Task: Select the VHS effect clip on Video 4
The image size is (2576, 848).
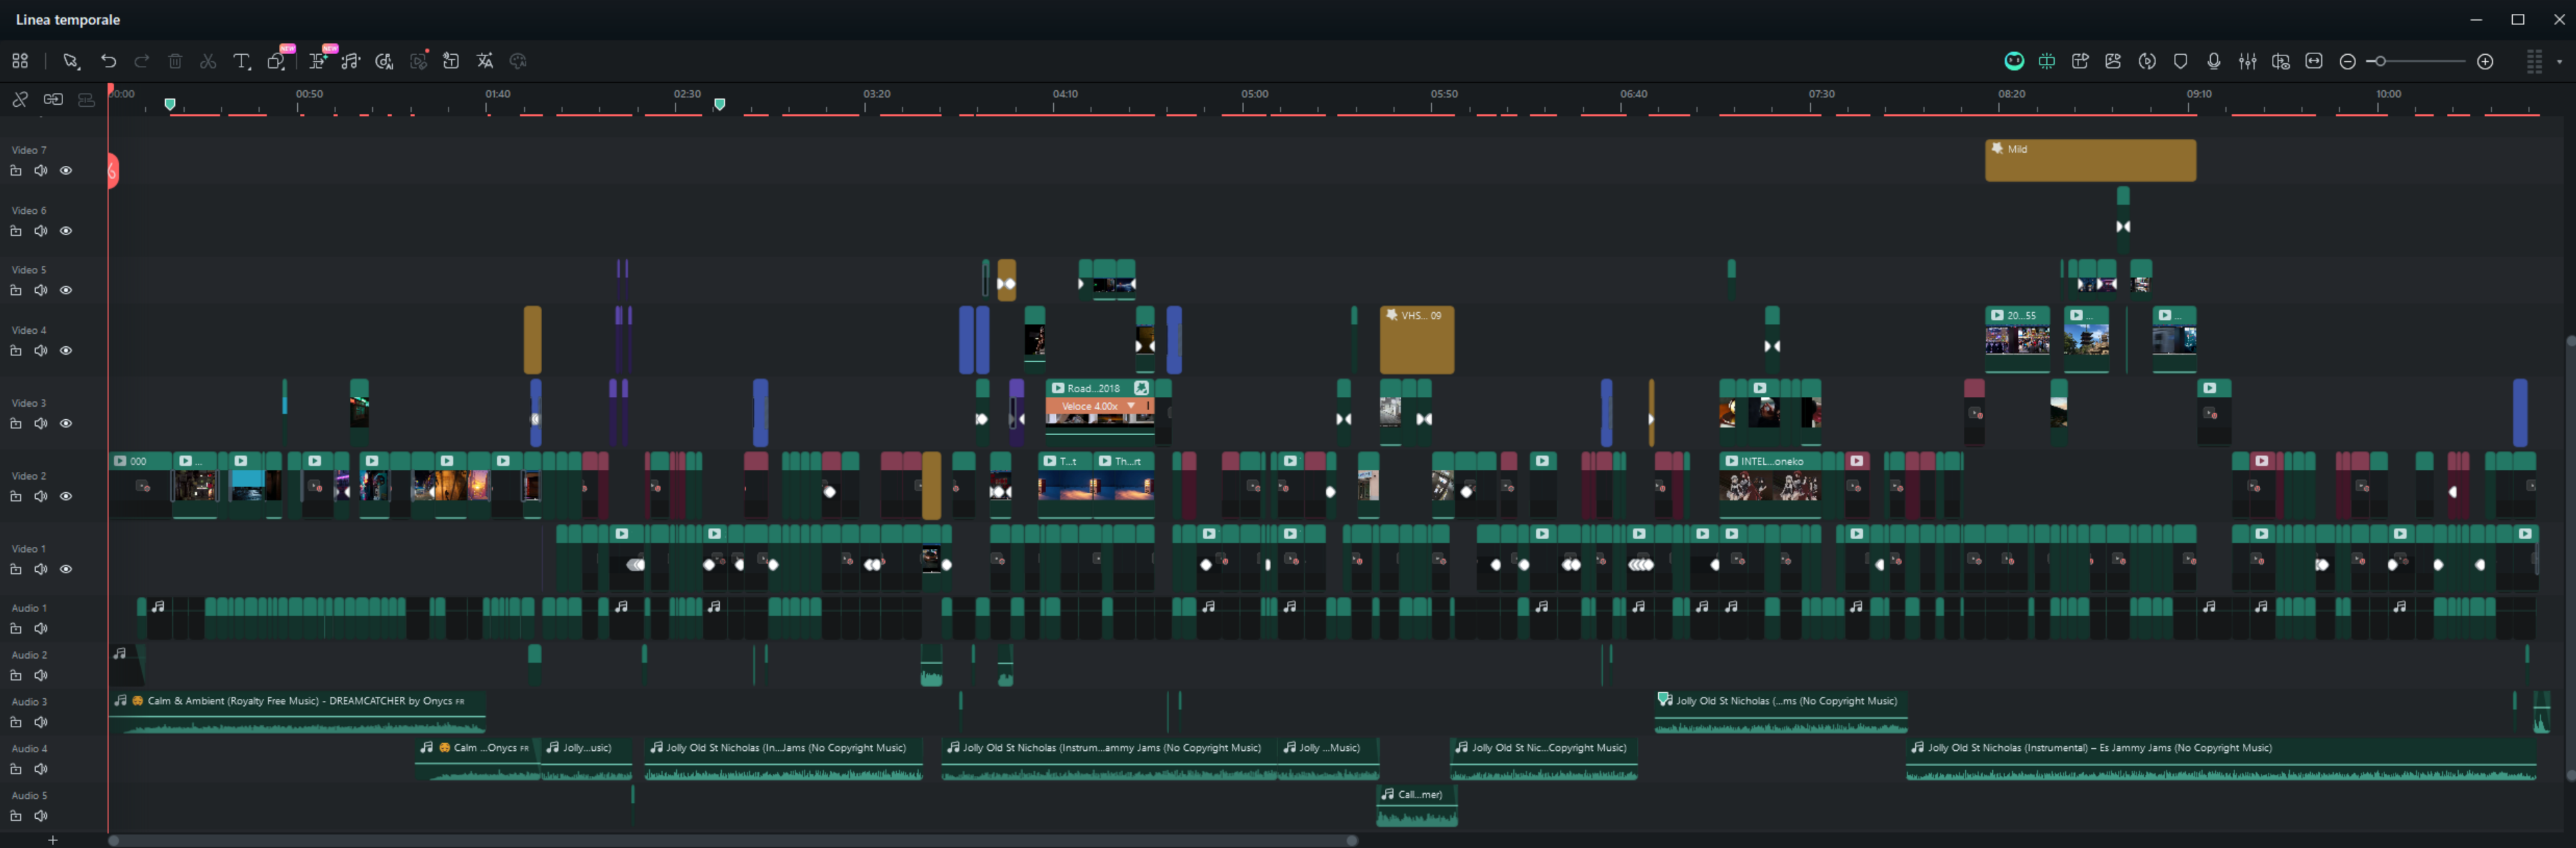Action: [1417, 340]
